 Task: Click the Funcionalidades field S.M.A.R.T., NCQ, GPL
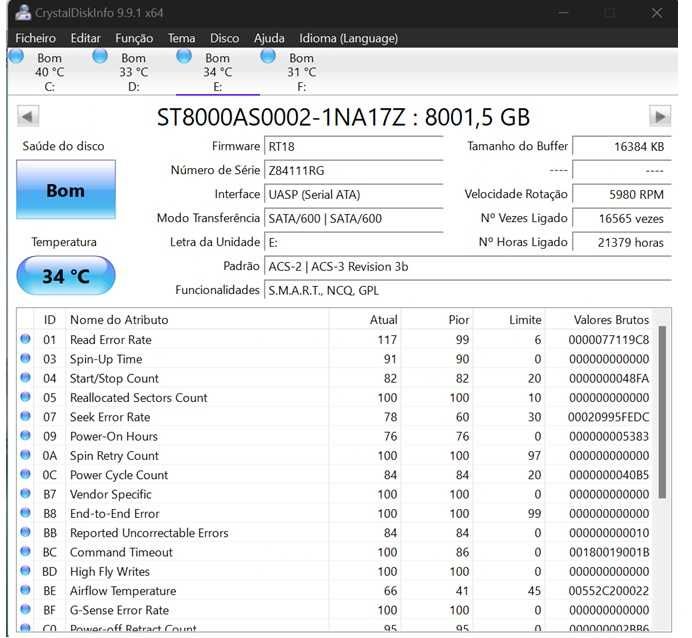coord(468,290)
